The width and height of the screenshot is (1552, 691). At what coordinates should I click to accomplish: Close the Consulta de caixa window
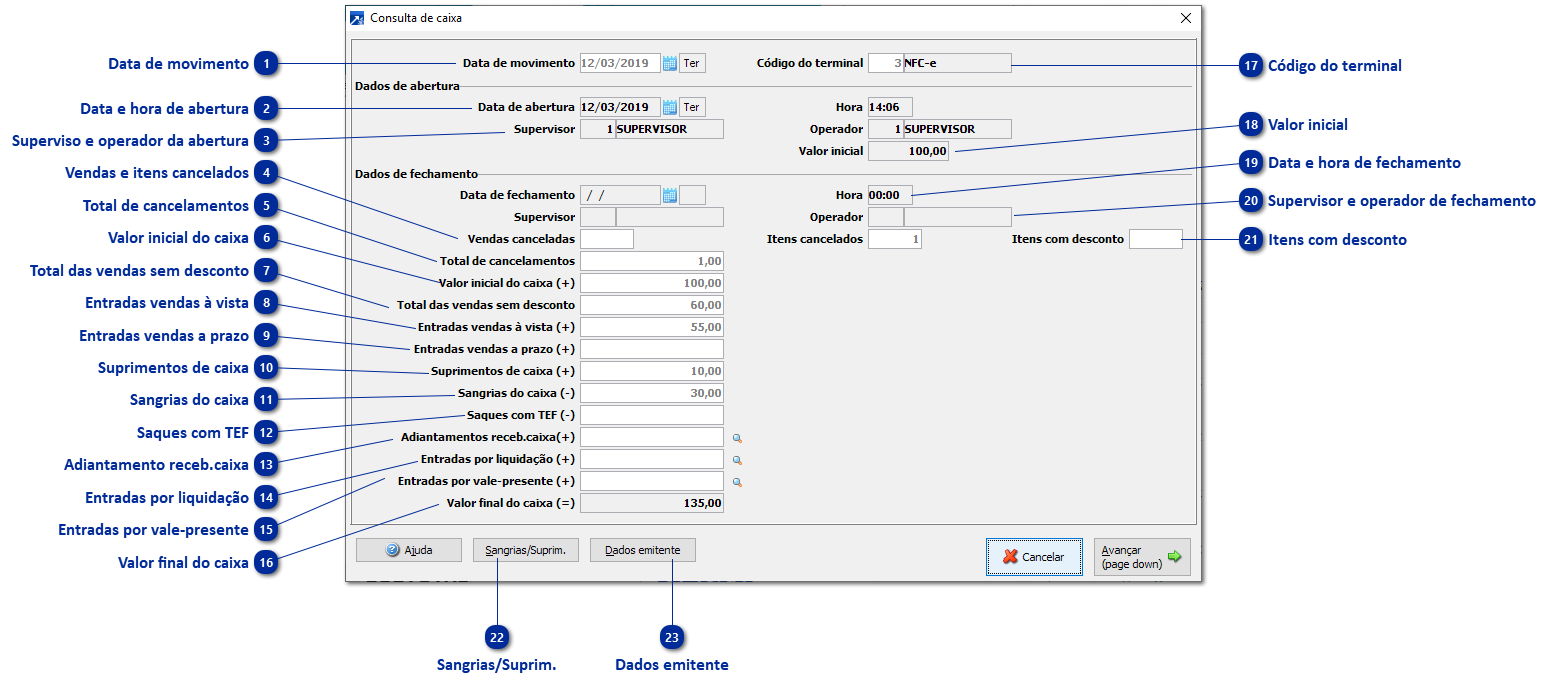[1185, 18]
